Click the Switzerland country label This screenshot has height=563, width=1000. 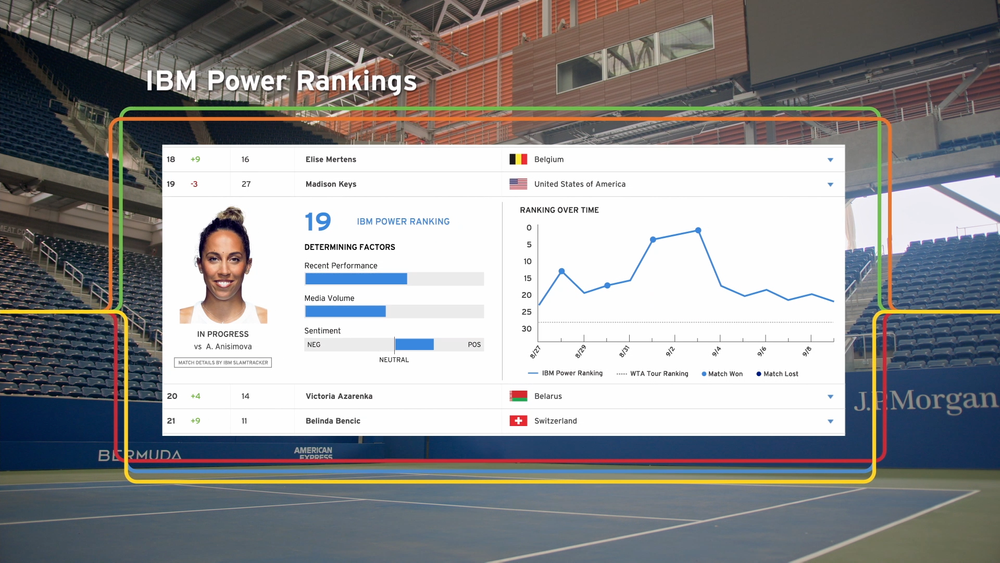click(x=555, y=421)
